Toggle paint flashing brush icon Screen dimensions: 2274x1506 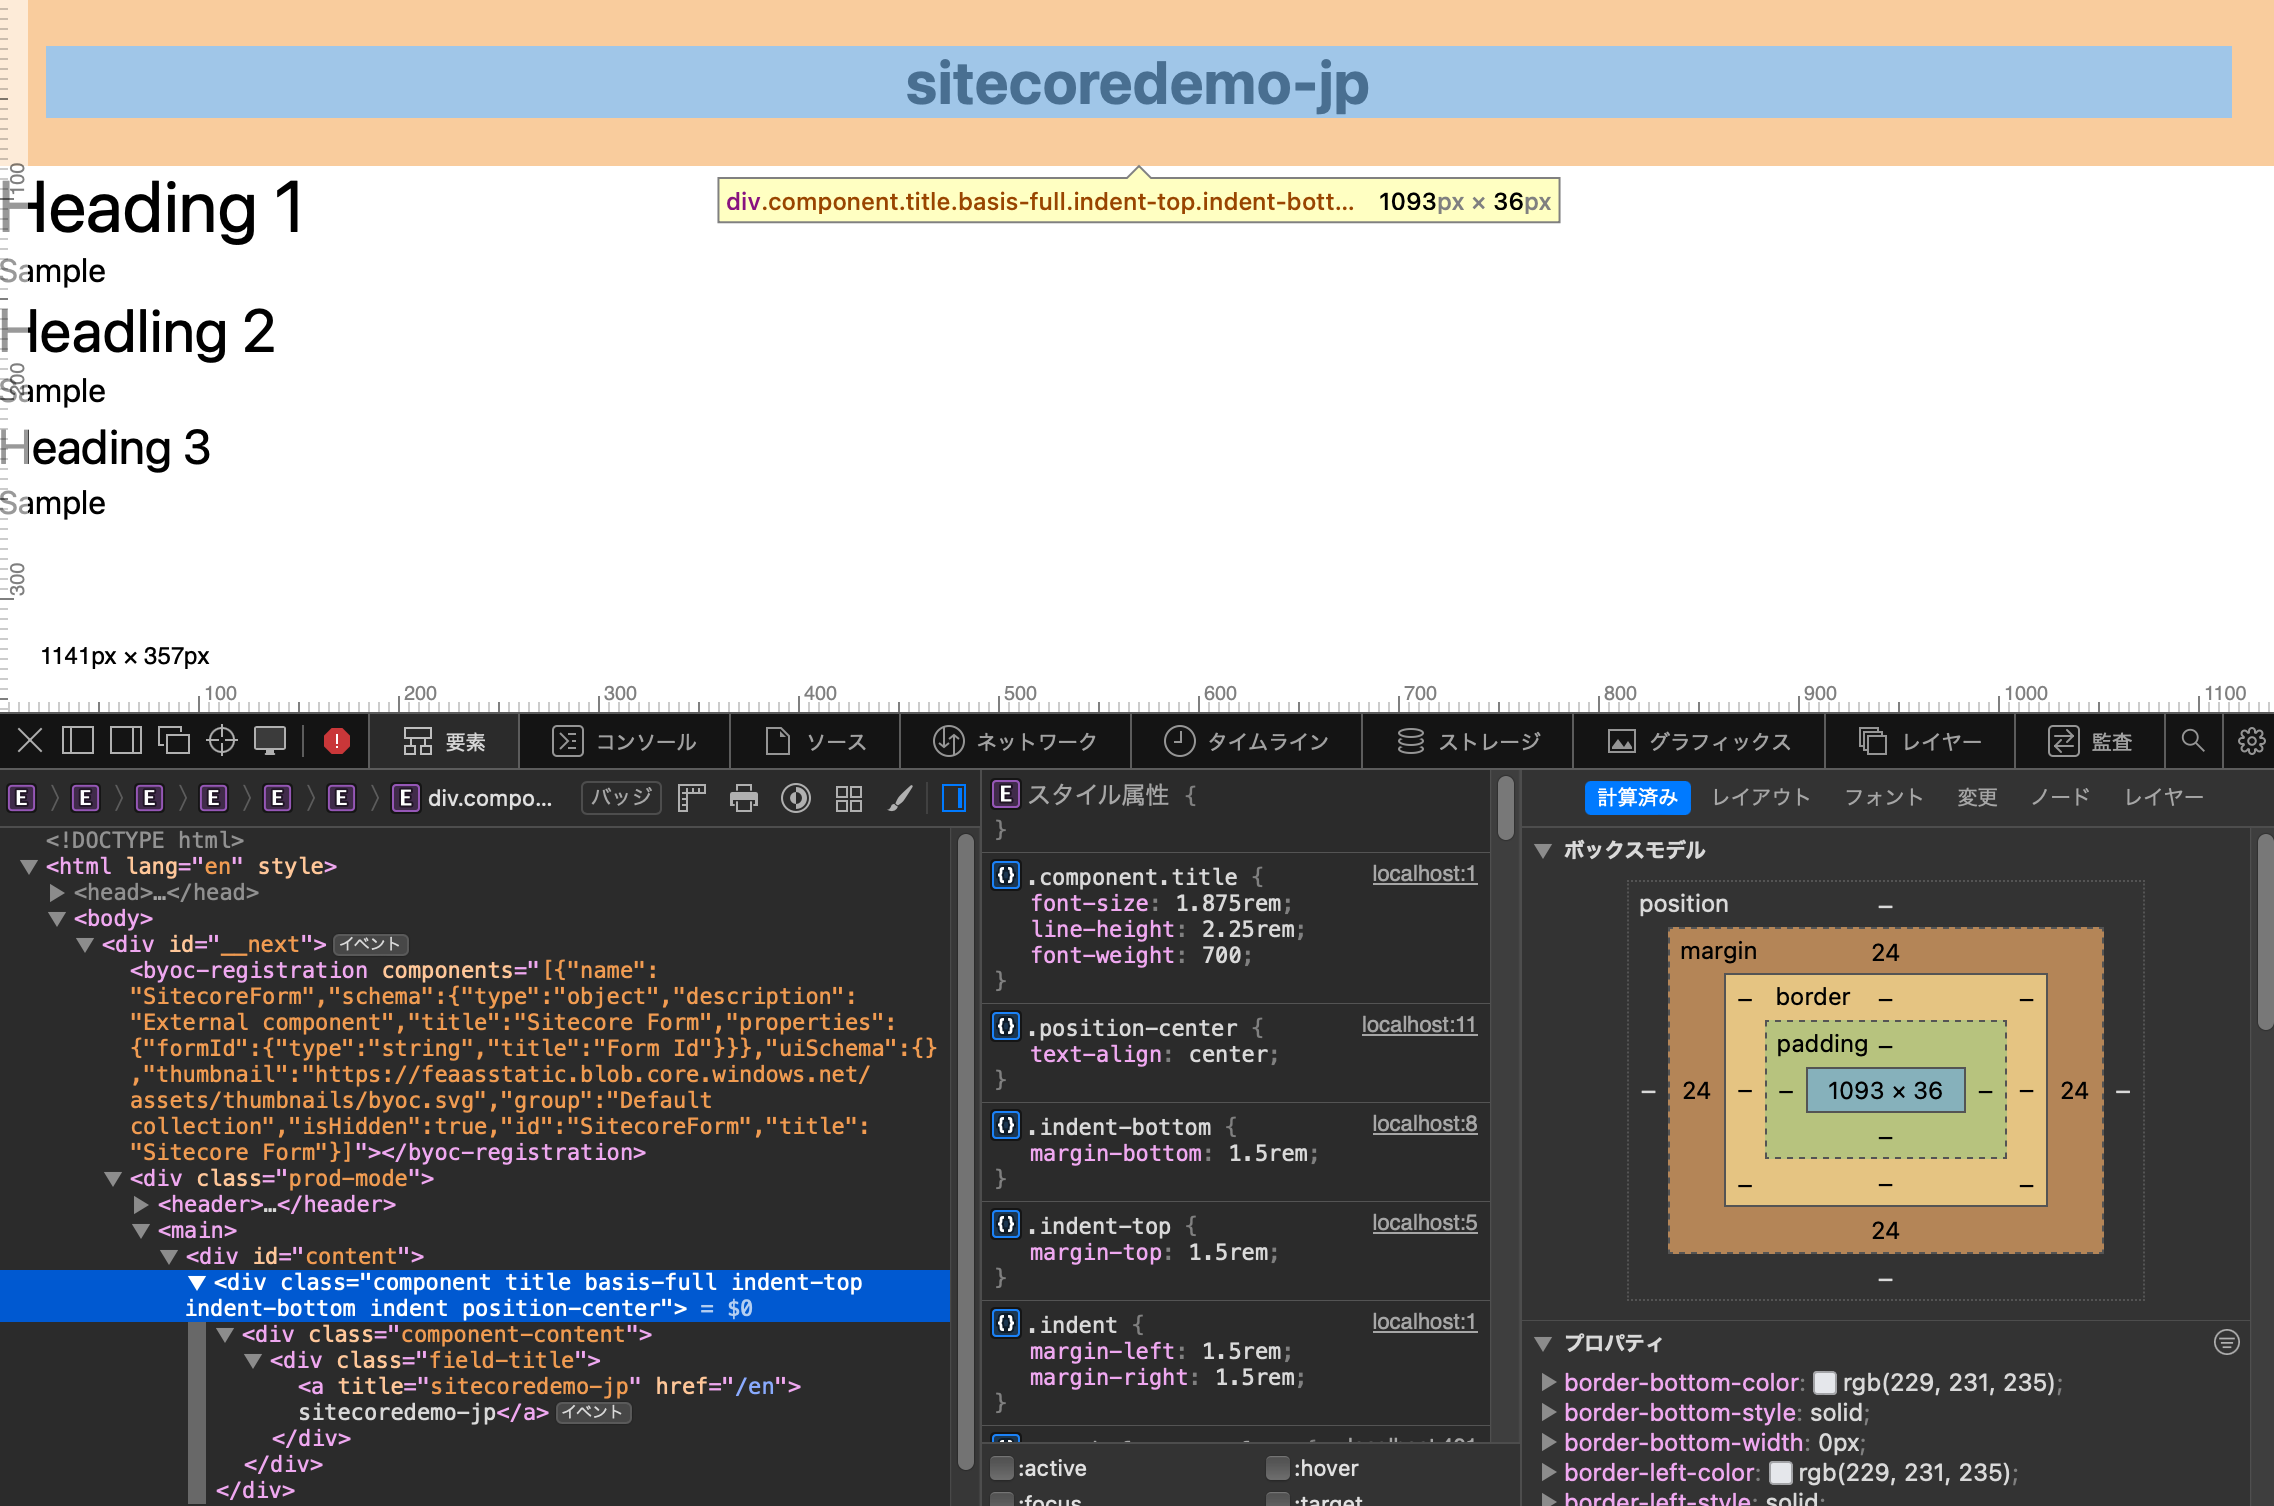coord(901,798)
